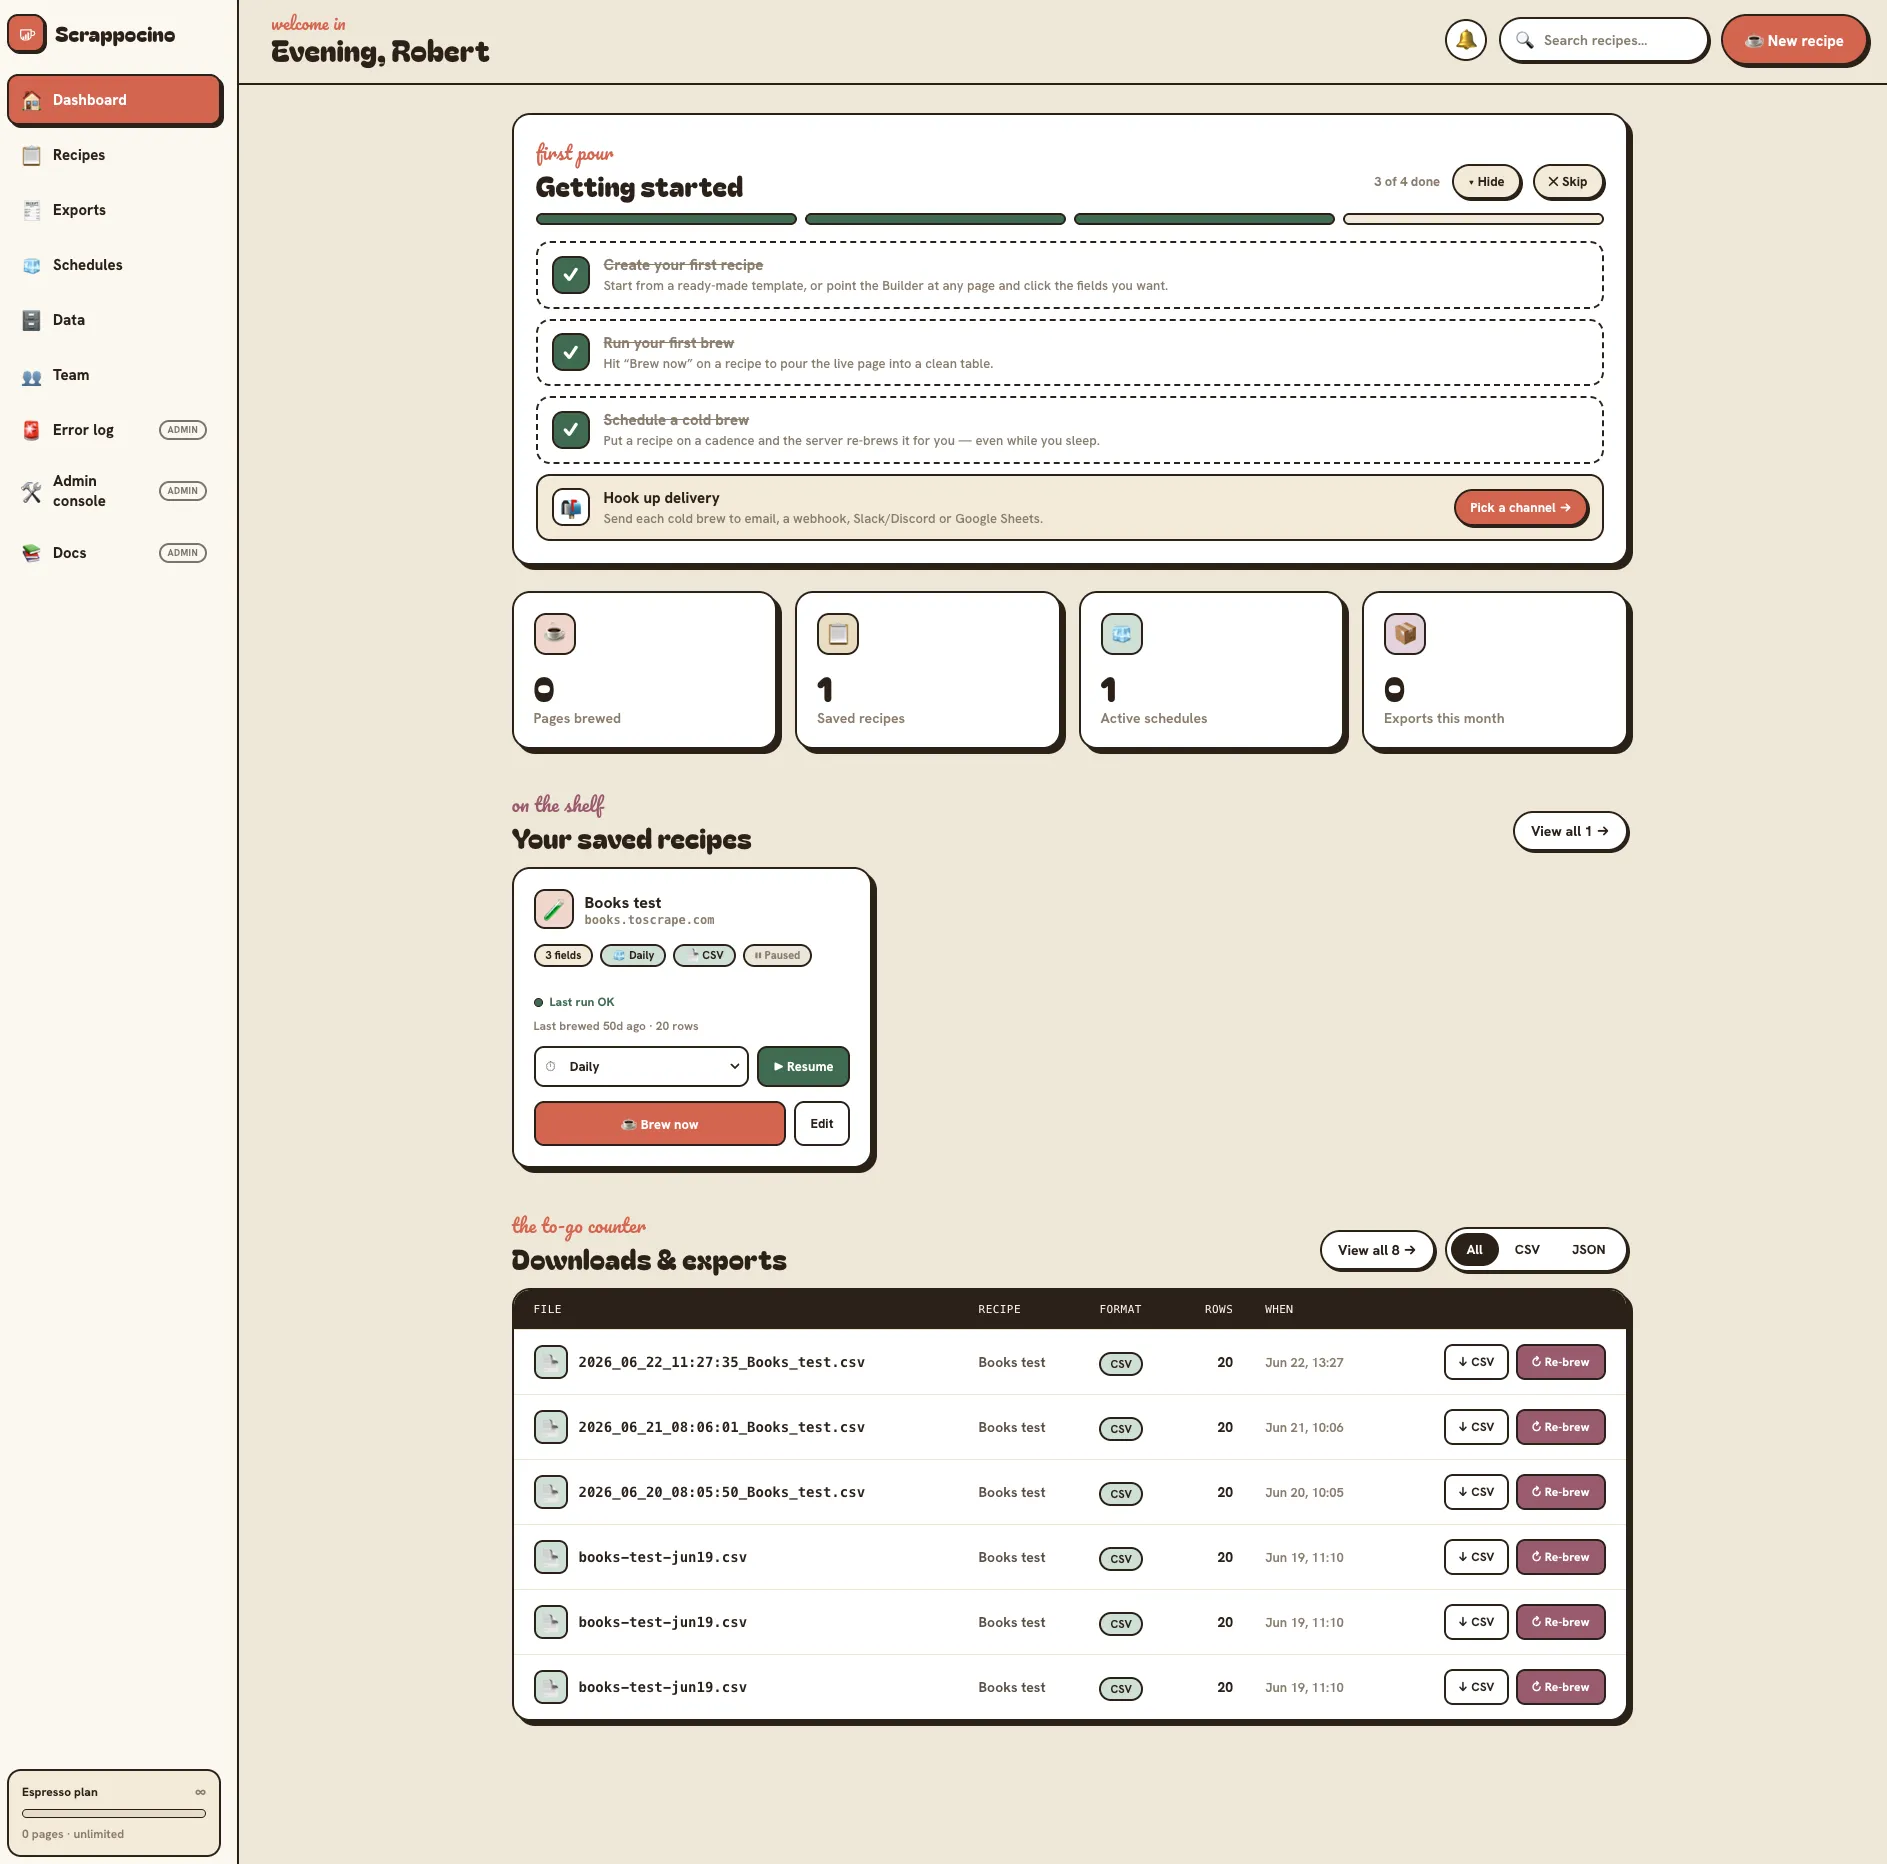Collapse Getting started with Hide button
This screenshot has height=1864, width=1887.
click(1486, 182)
